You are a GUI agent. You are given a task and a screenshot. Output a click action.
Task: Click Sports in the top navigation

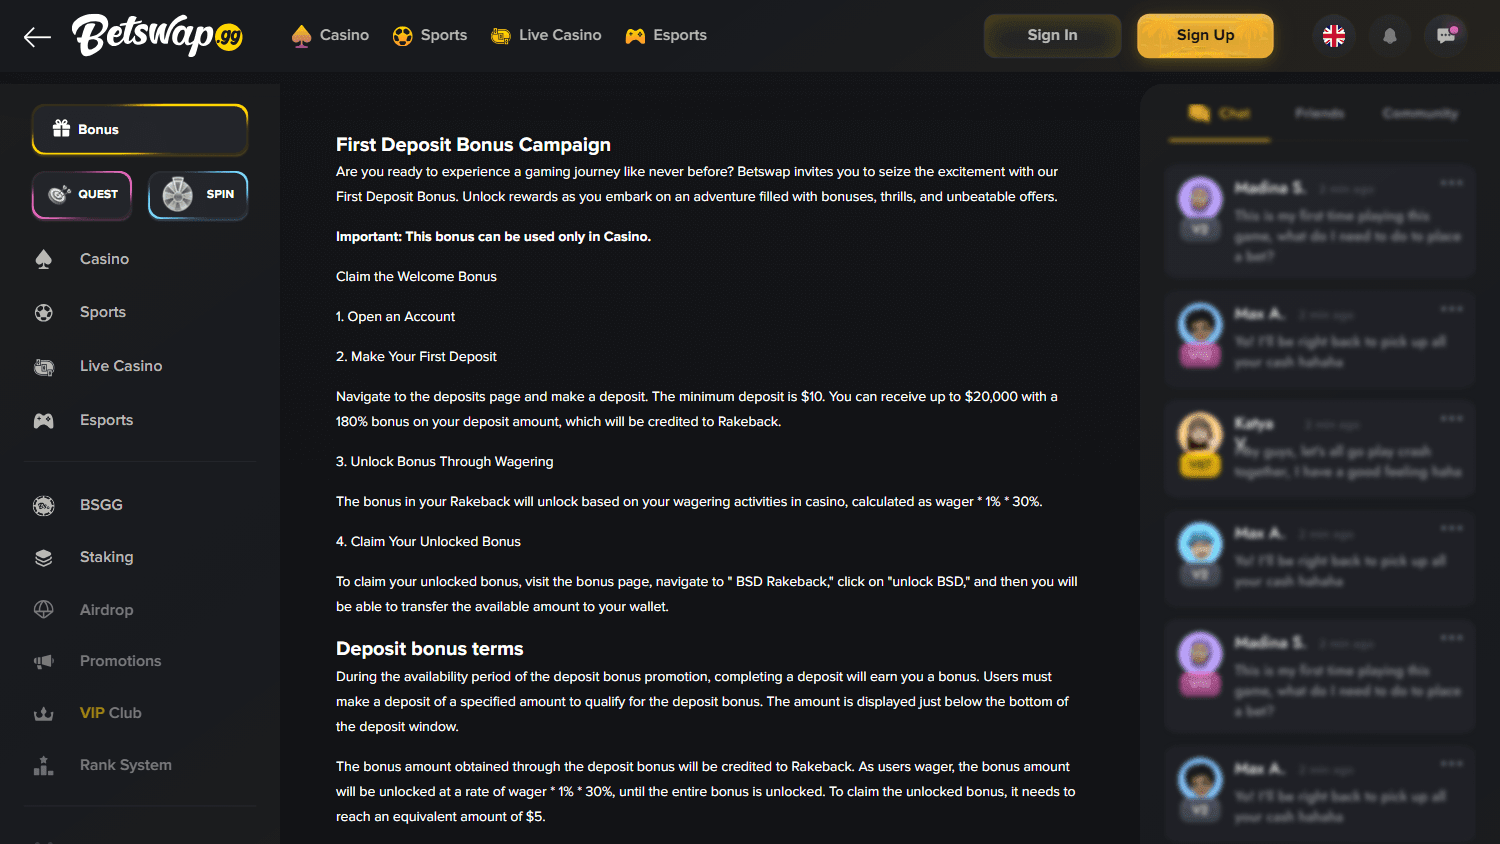[430, 35]
